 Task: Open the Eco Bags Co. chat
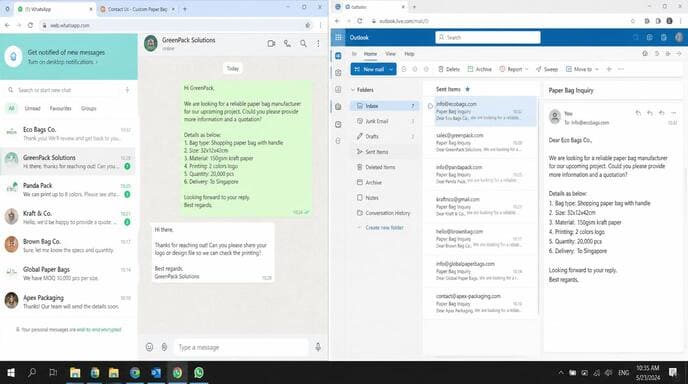coord(68,134)
